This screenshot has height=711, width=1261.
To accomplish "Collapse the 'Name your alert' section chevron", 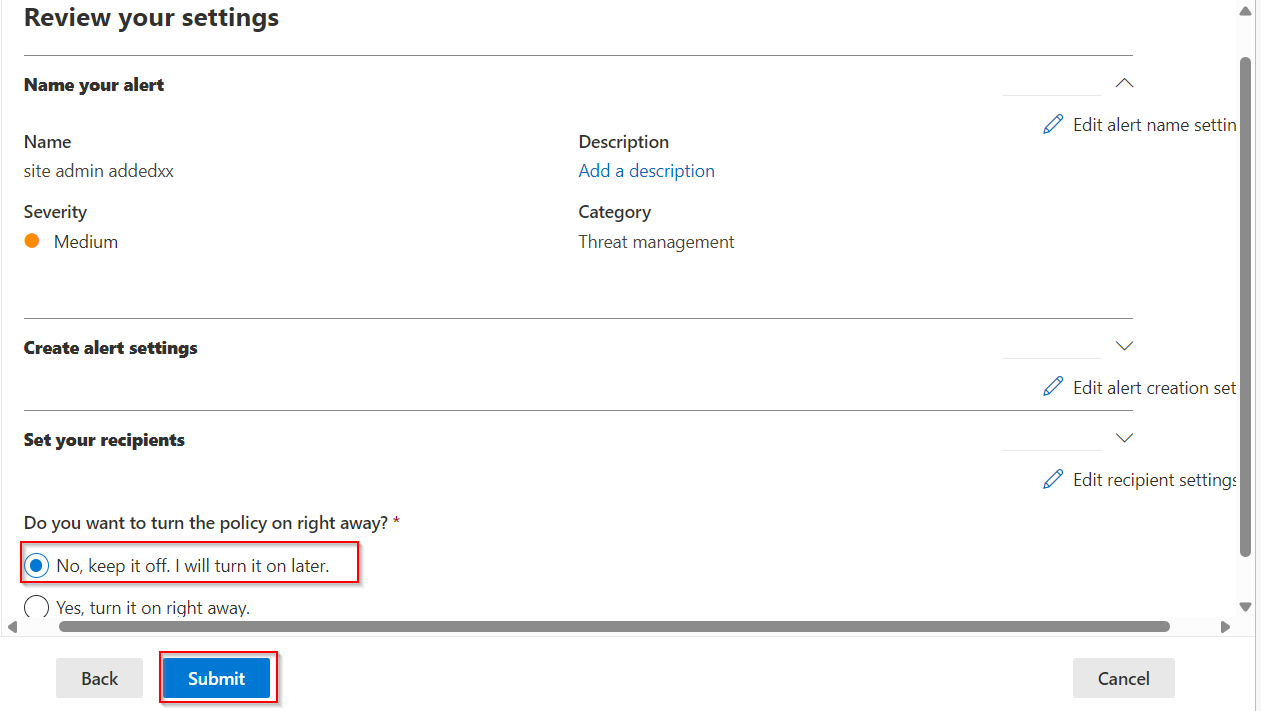I will 1124,83.
